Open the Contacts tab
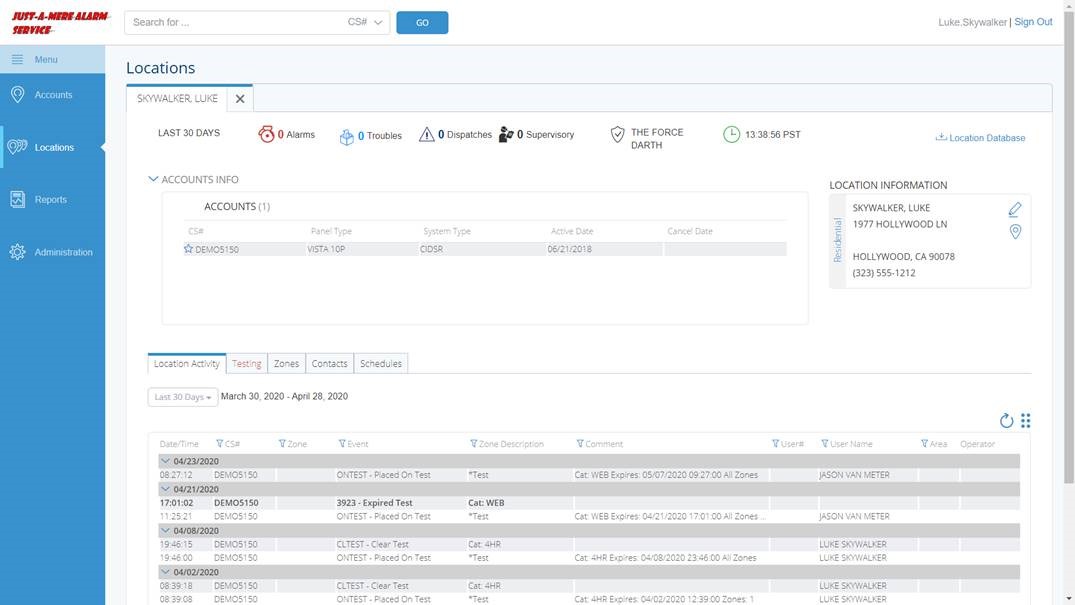The width and height of the screenshot is (1075, 605). click(329, 364)
